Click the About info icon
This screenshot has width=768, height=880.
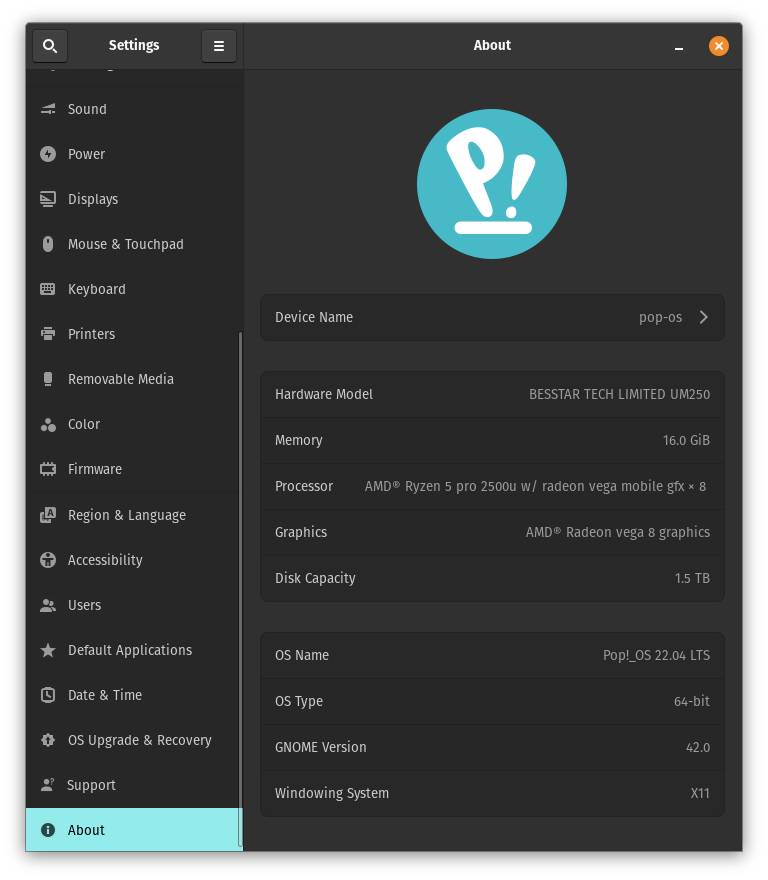click(48, 830)
